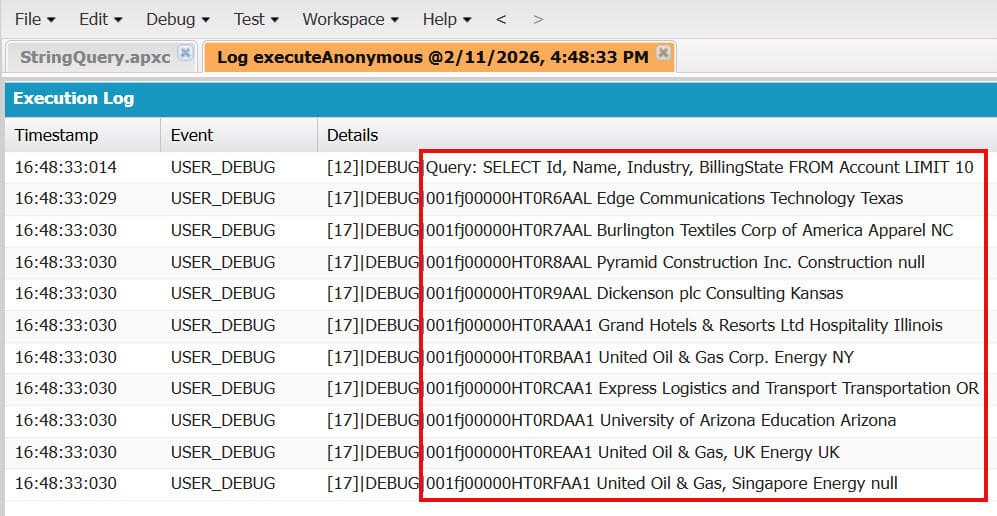Select the Grand Hotels & Resorts row
The image size is (997, 516).
[x=501, y=325]
